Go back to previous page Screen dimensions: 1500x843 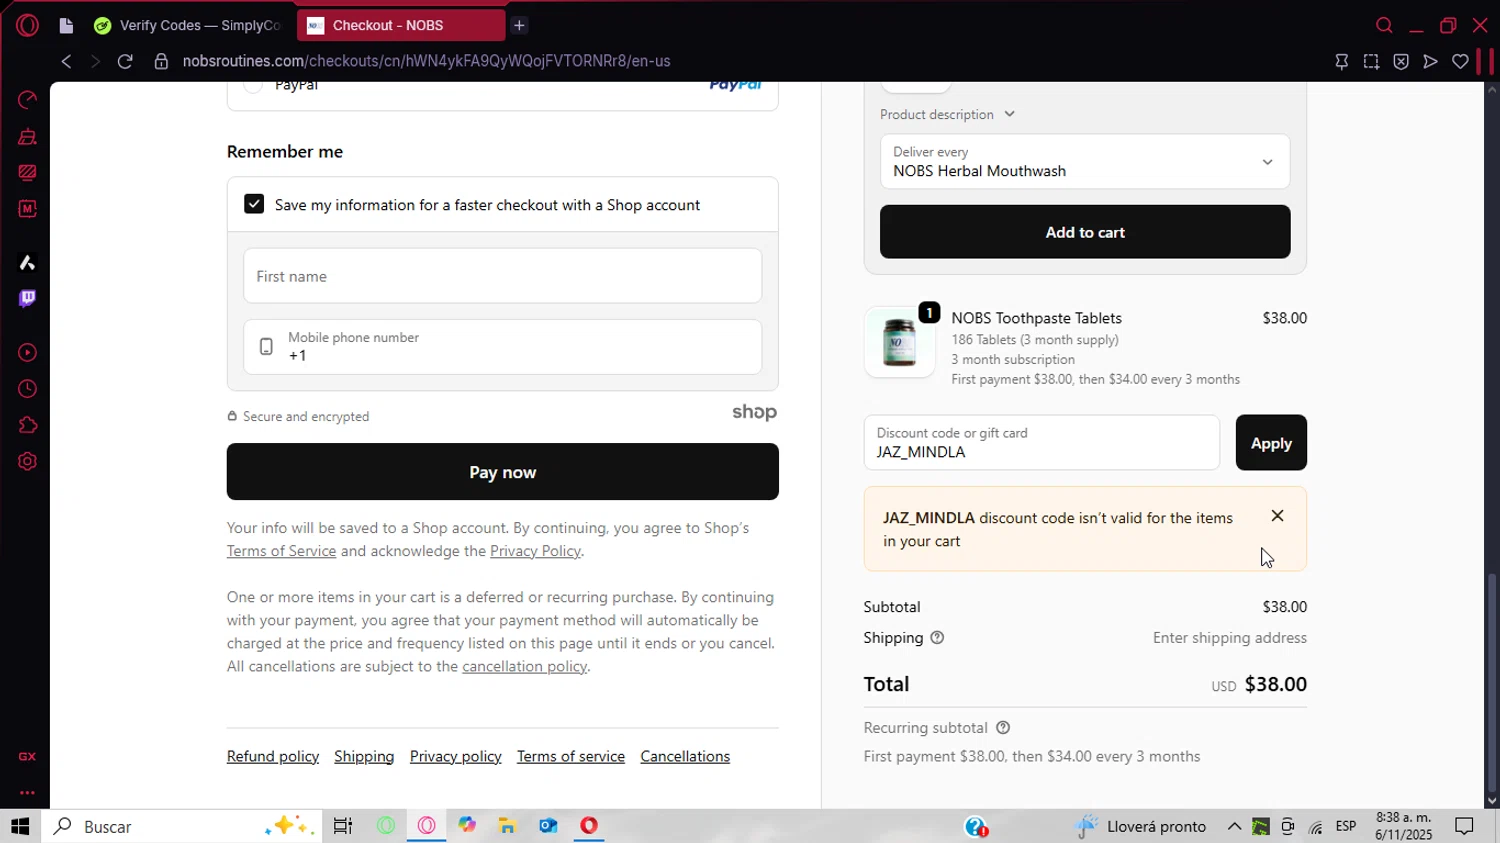(66, 61)
